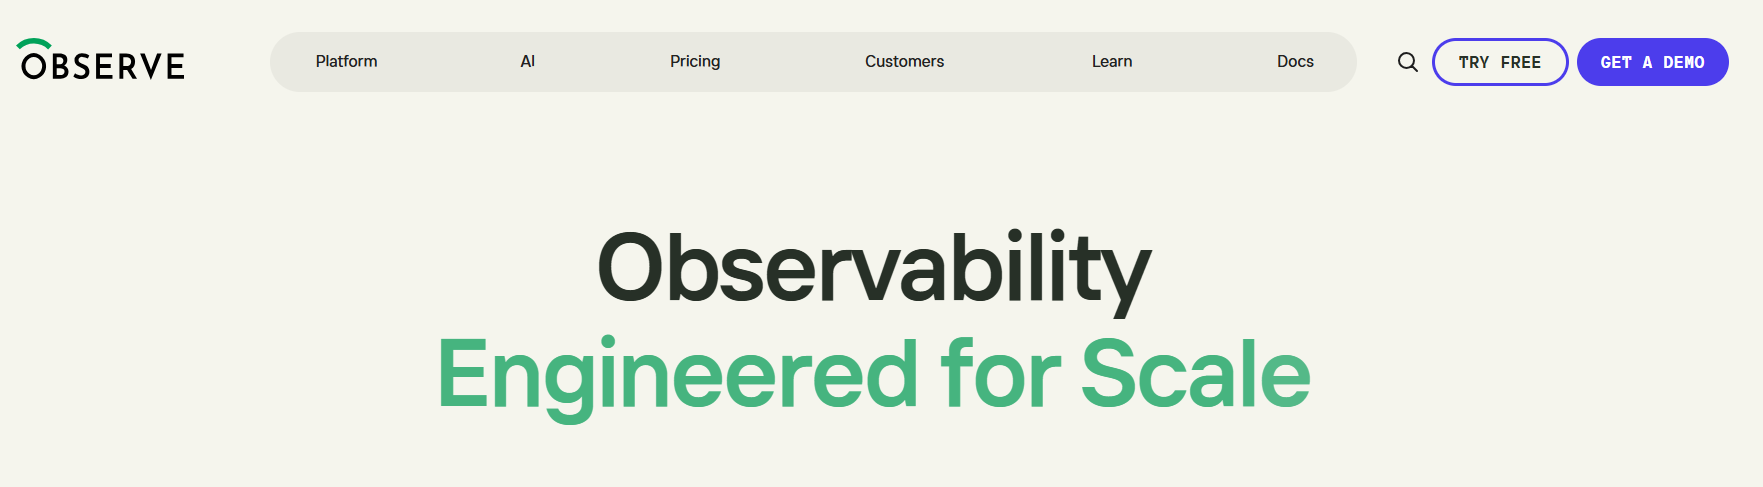Click the green arc above the logo
The width and height of the screenshot is (1763, 487).
34,43
